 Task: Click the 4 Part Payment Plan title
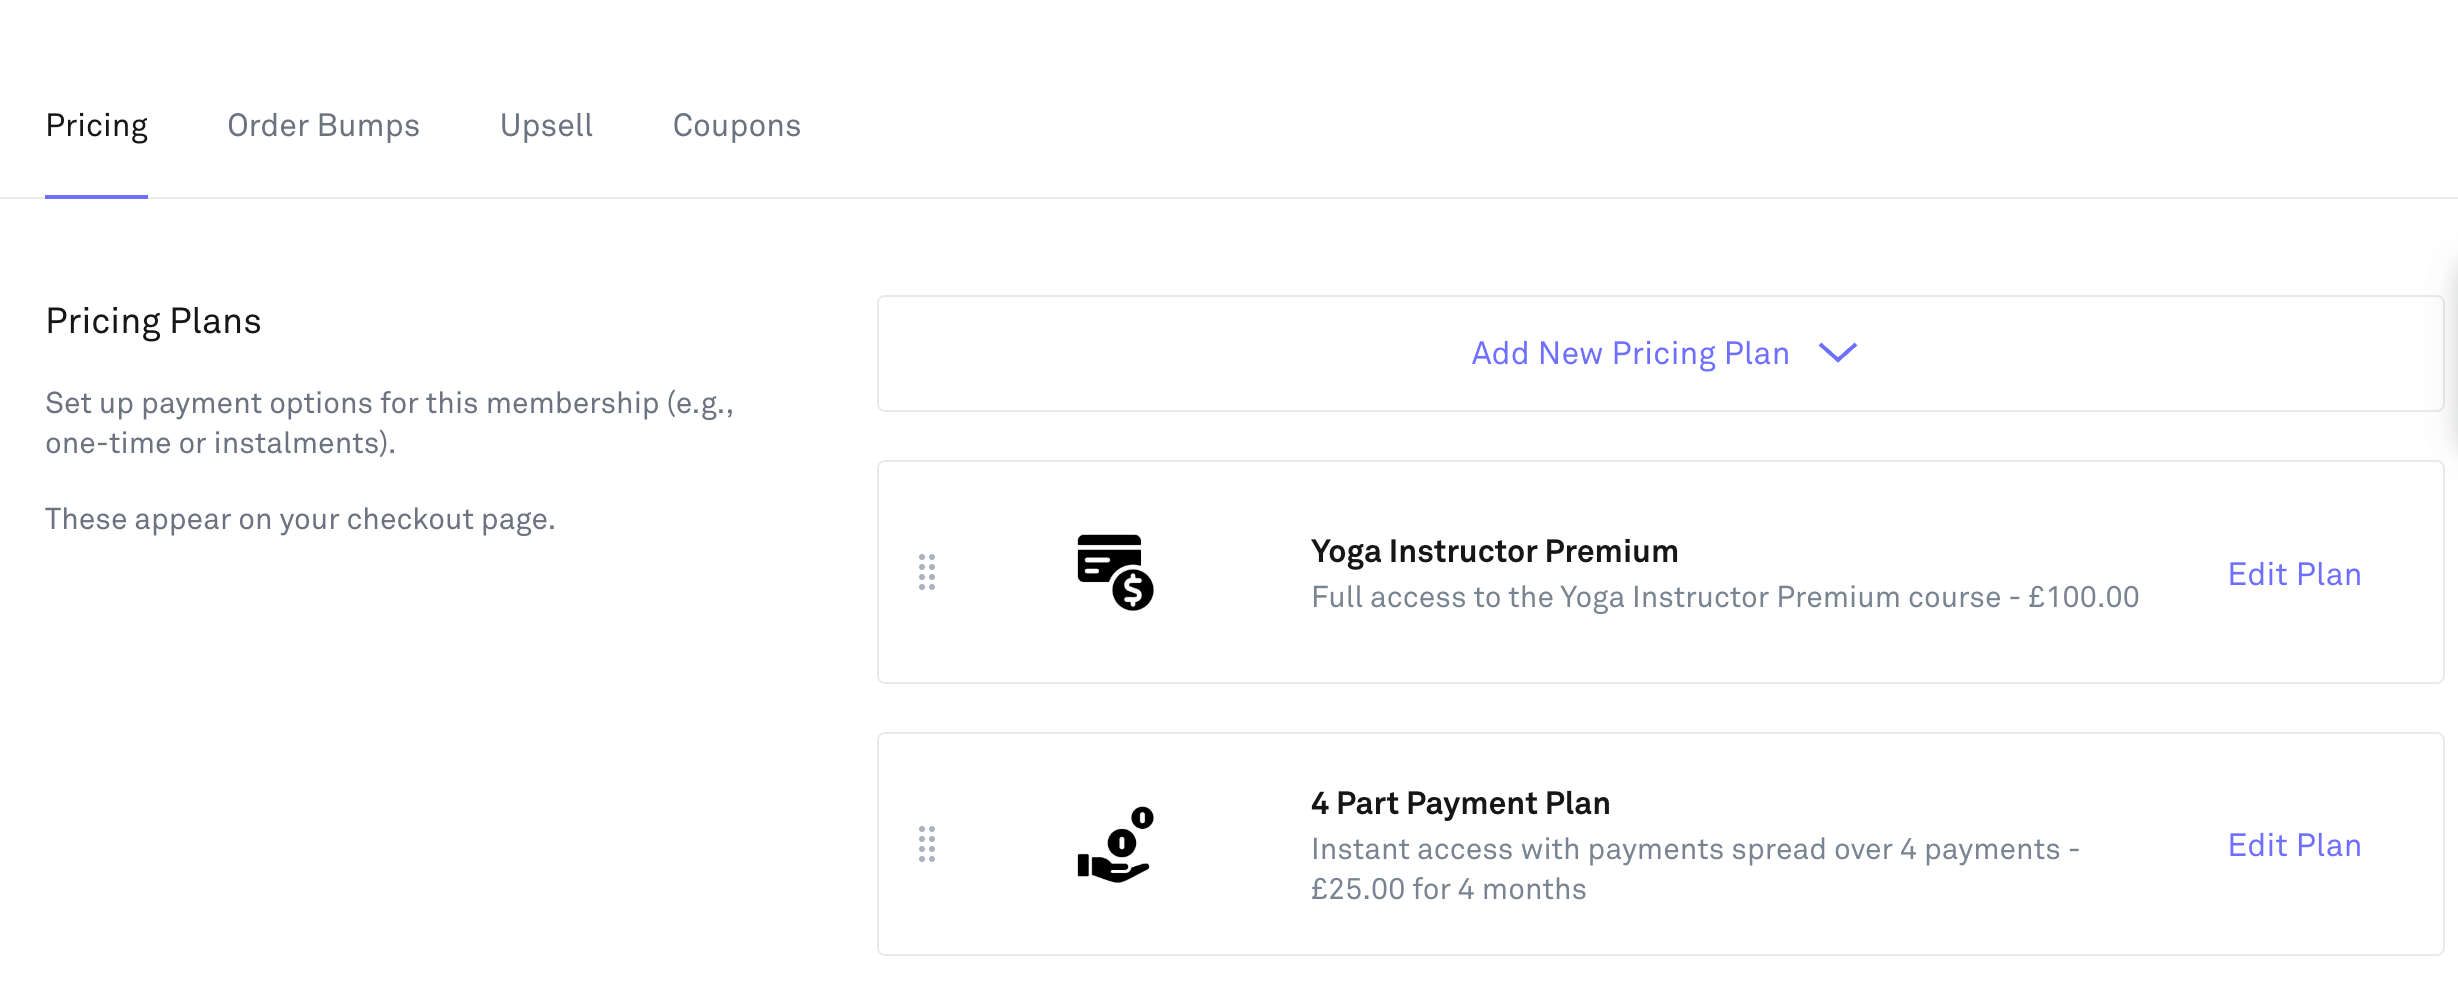tap(1460, 803)
